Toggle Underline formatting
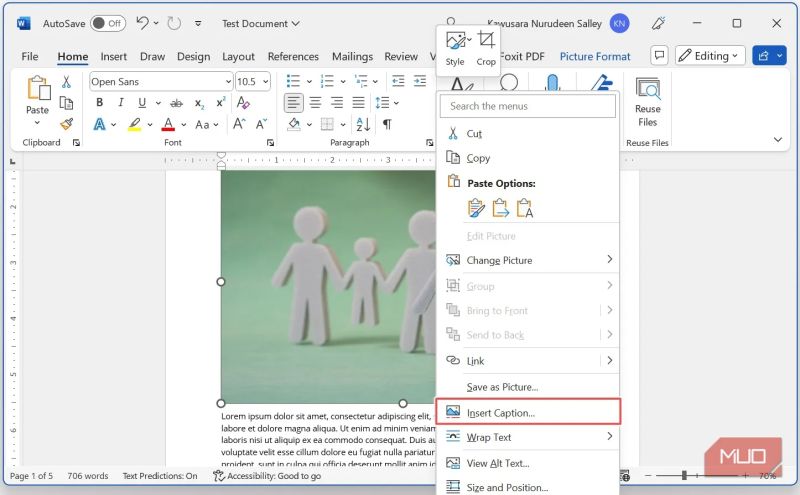800x495 pixels. [142, 103]
